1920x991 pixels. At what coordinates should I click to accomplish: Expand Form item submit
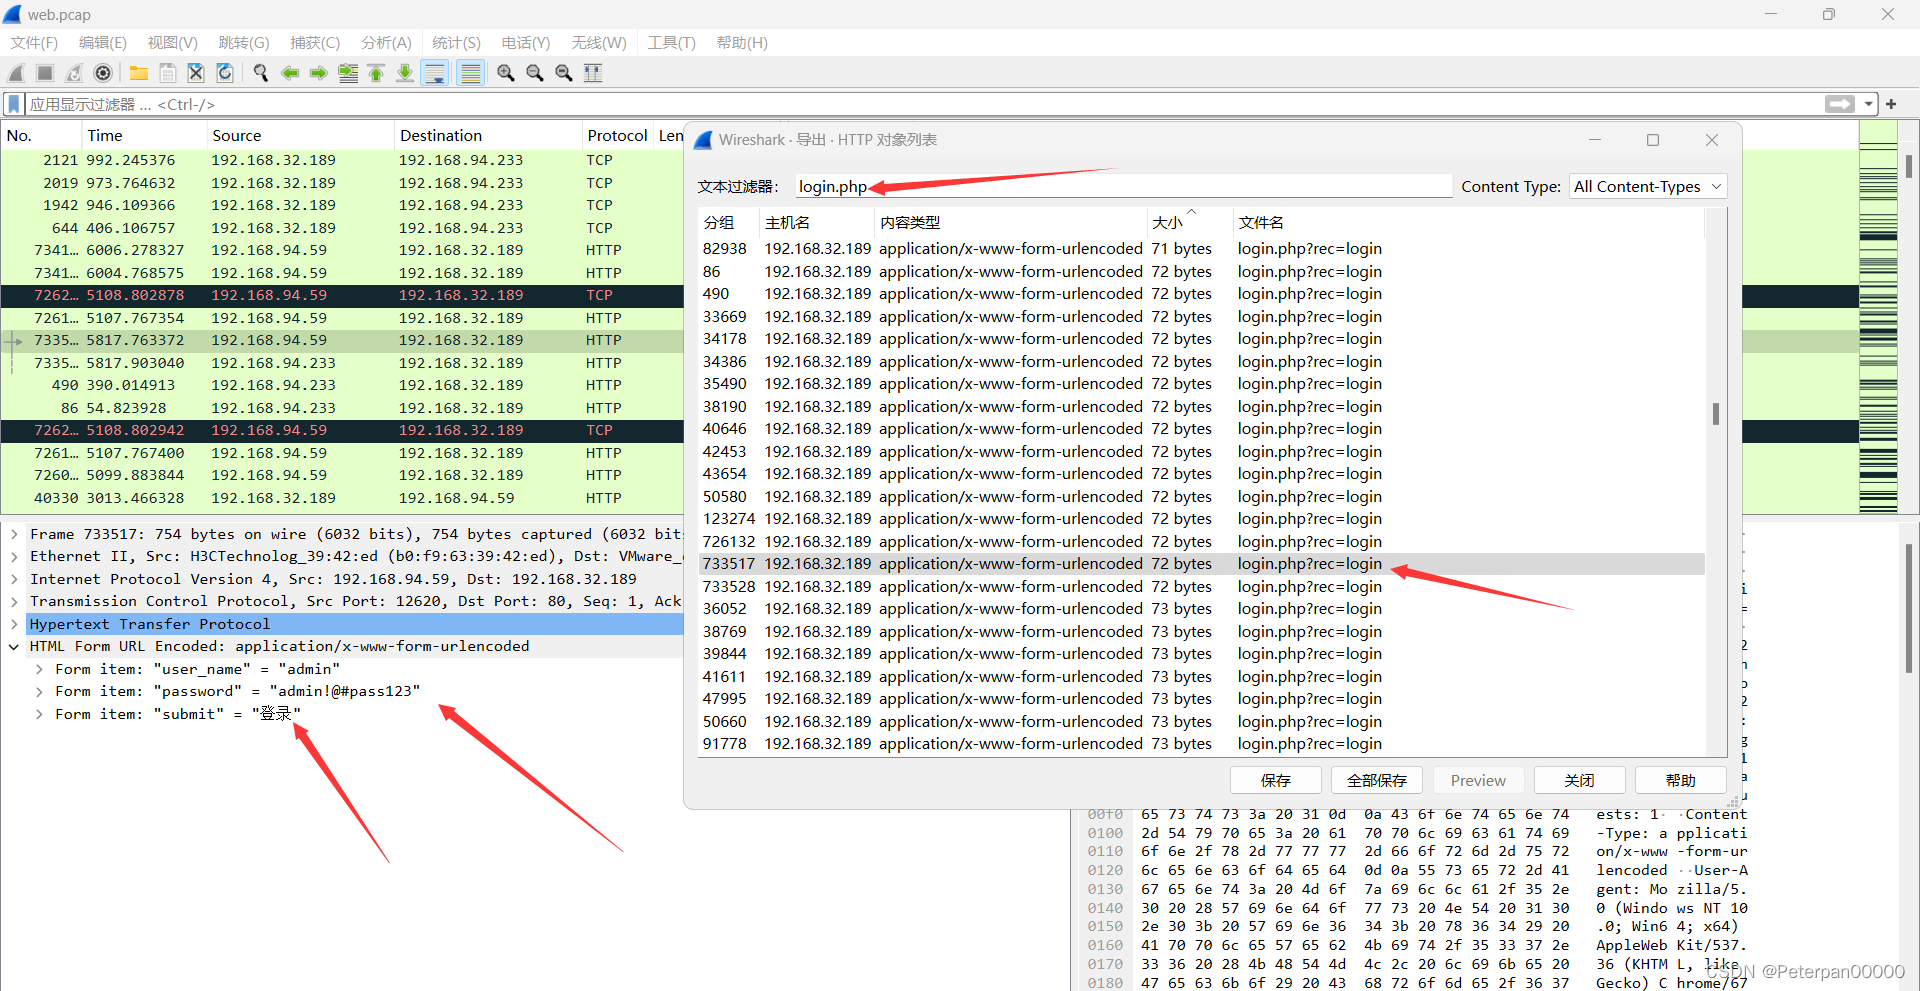(x=39, y=714)
